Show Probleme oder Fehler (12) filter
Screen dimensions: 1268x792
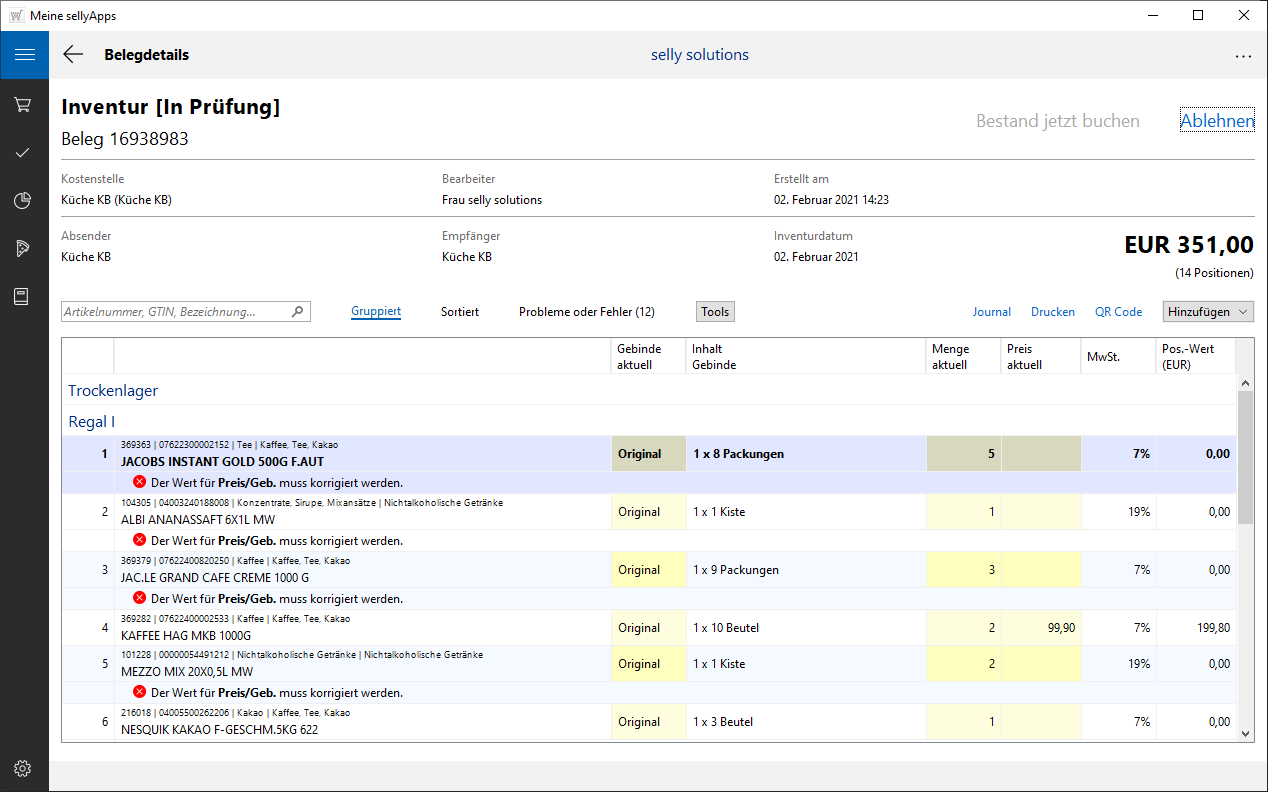coord(586,312)
